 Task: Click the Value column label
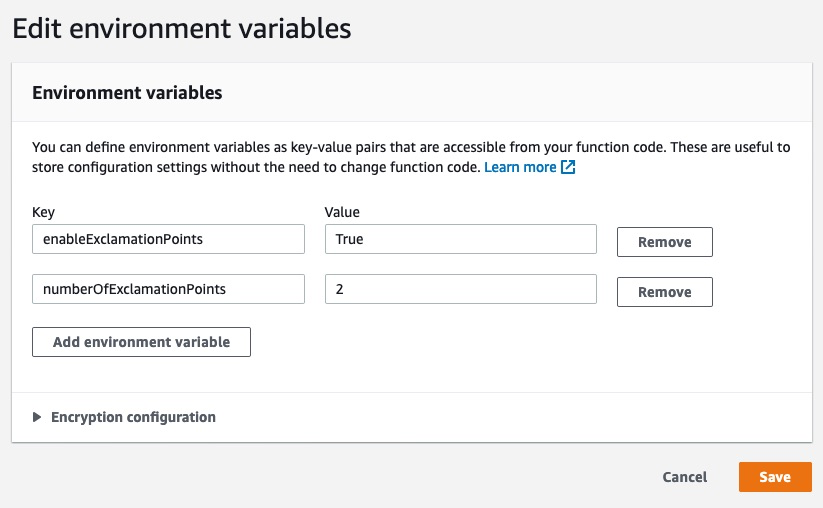(342, 213)
